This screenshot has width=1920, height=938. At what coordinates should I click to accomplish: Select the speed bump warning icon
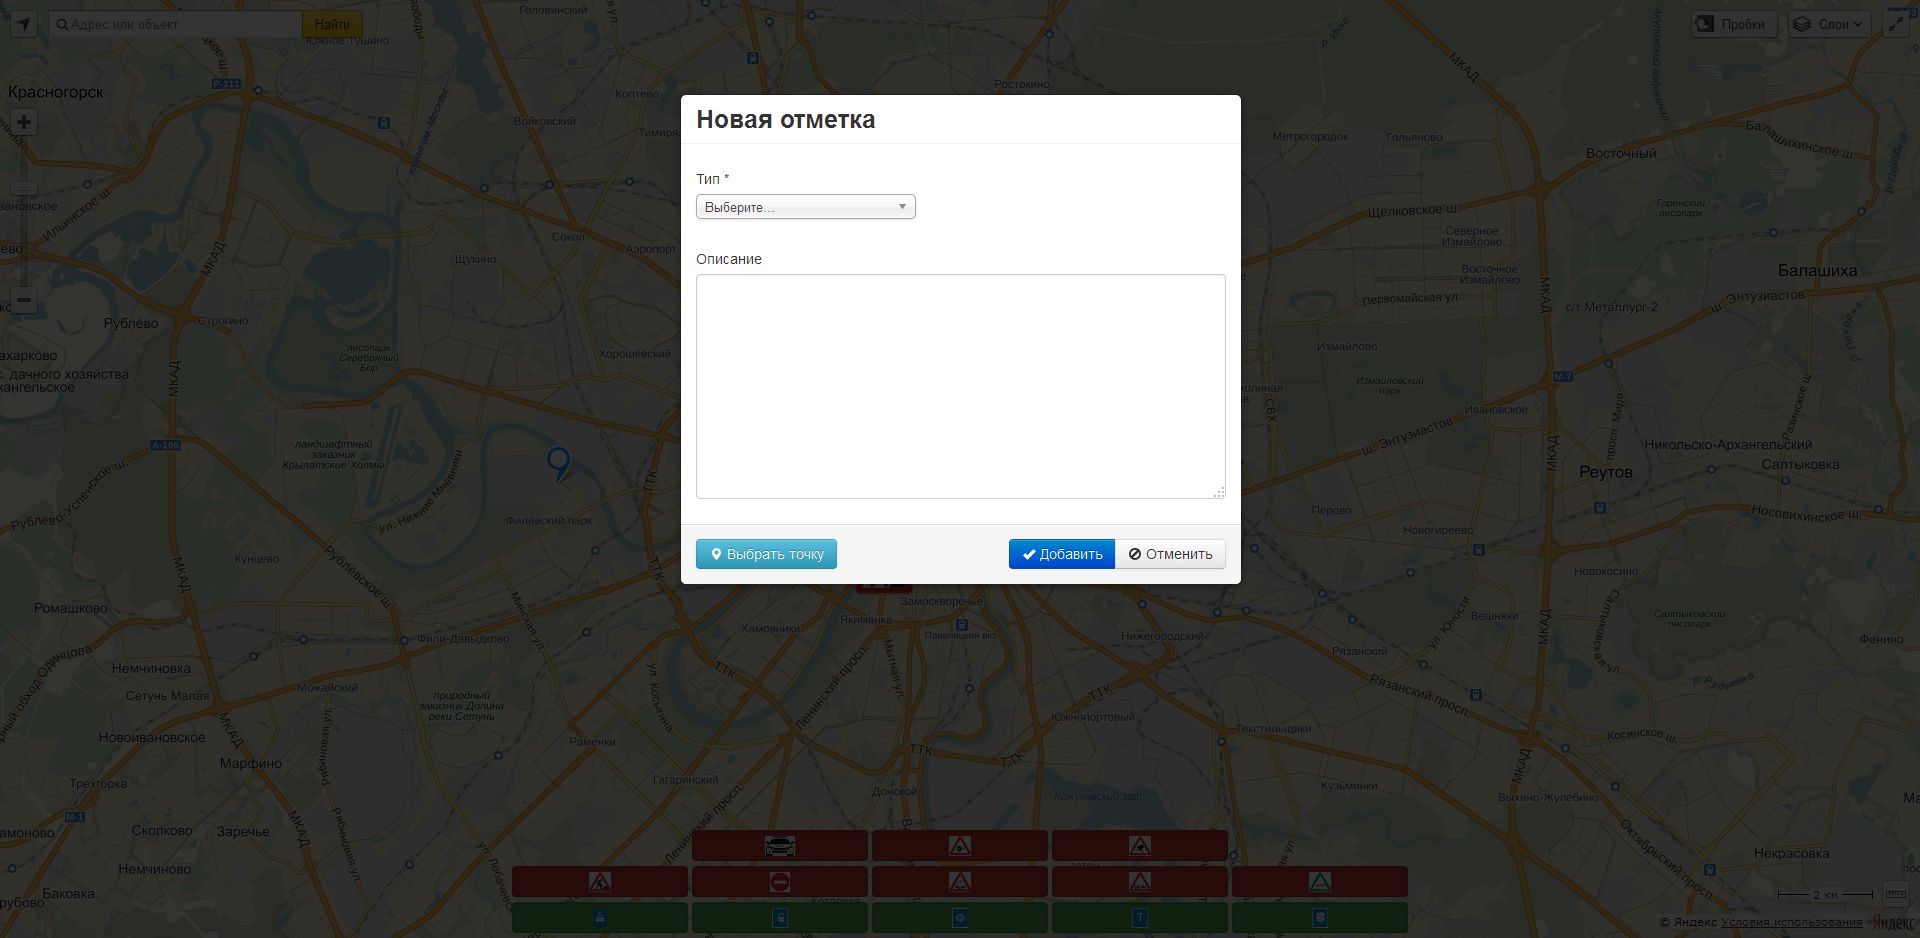960,882
